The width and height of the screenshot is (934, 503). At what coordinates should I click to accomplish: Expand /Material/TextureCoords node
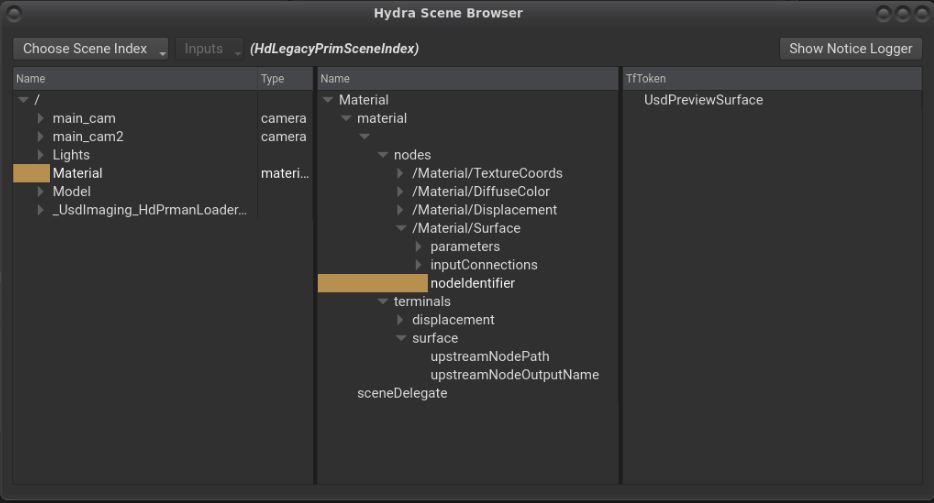[x=401, y=174]
